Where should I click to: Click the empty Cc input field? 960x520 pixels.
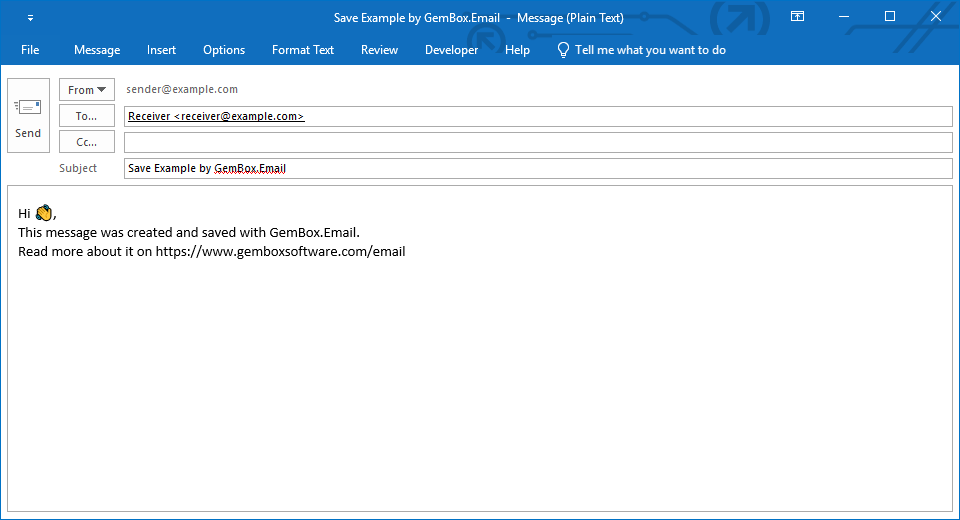[538, 142]
